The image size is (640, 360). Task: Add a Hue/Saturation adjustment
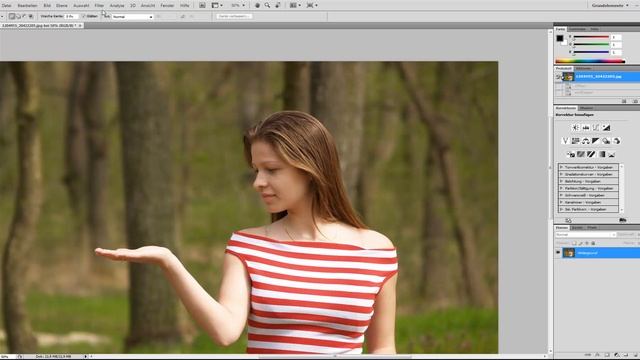[x=576, y=141]
